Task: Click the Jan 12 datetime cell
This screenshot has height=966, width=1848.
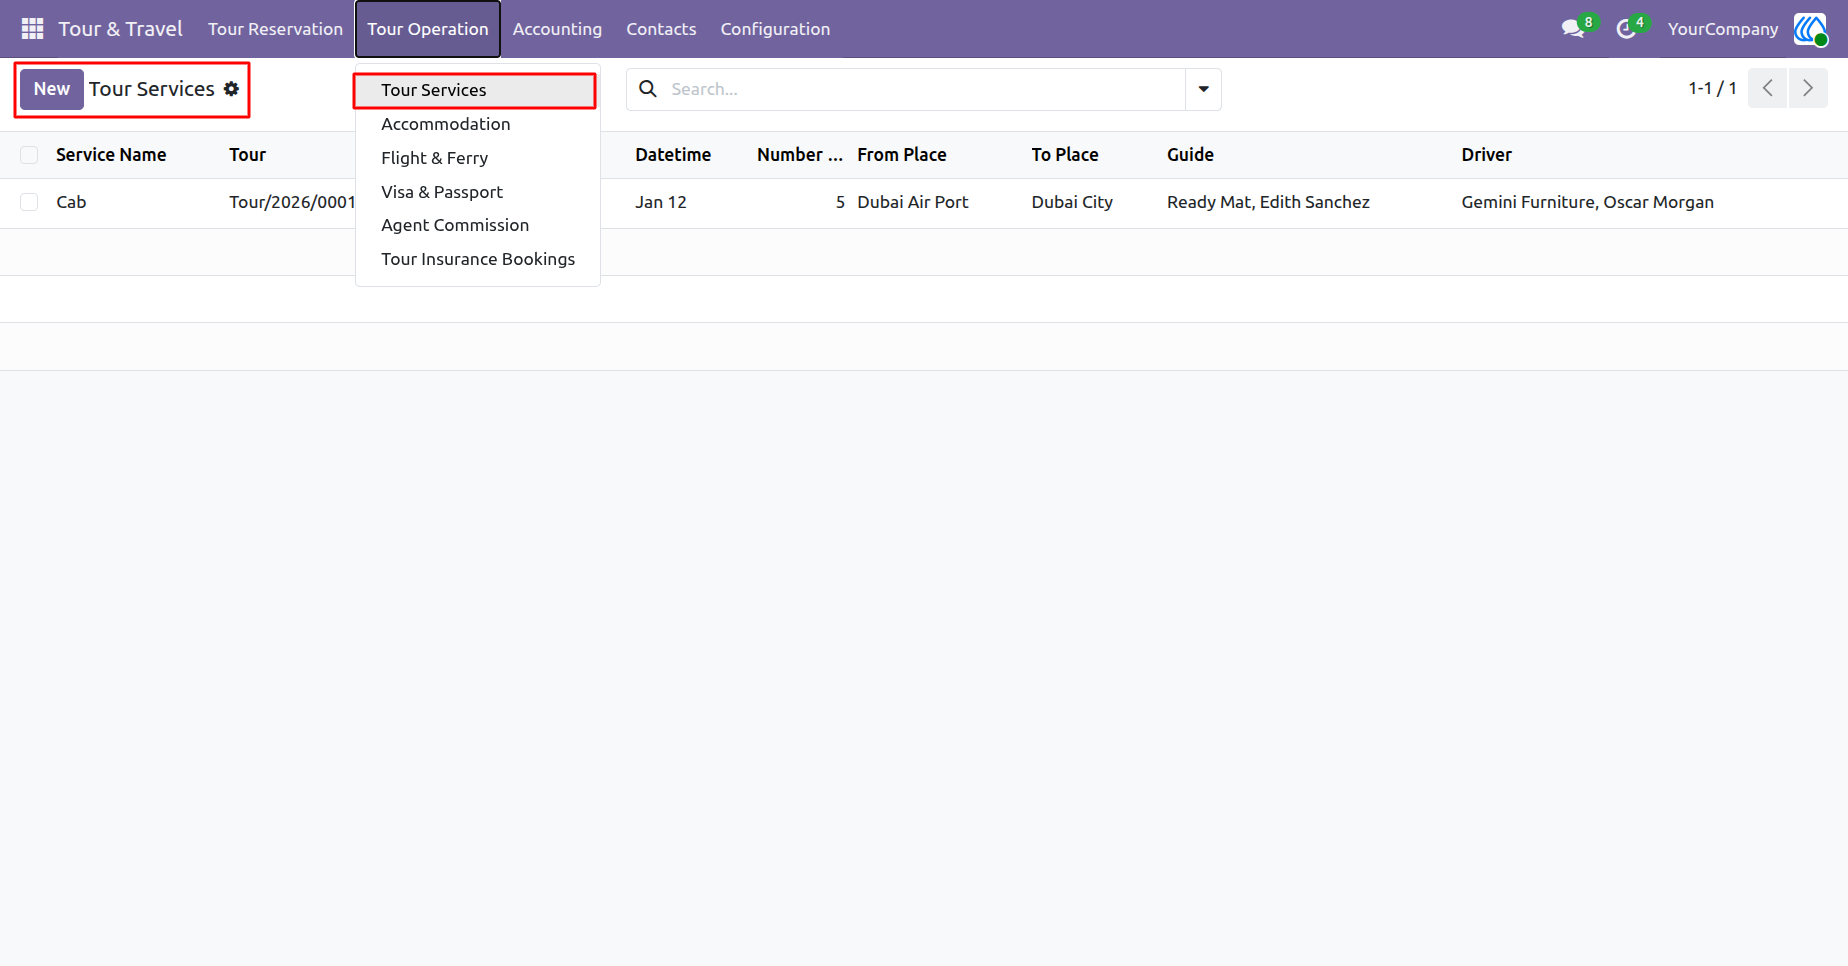Action: tap(661, 202)
